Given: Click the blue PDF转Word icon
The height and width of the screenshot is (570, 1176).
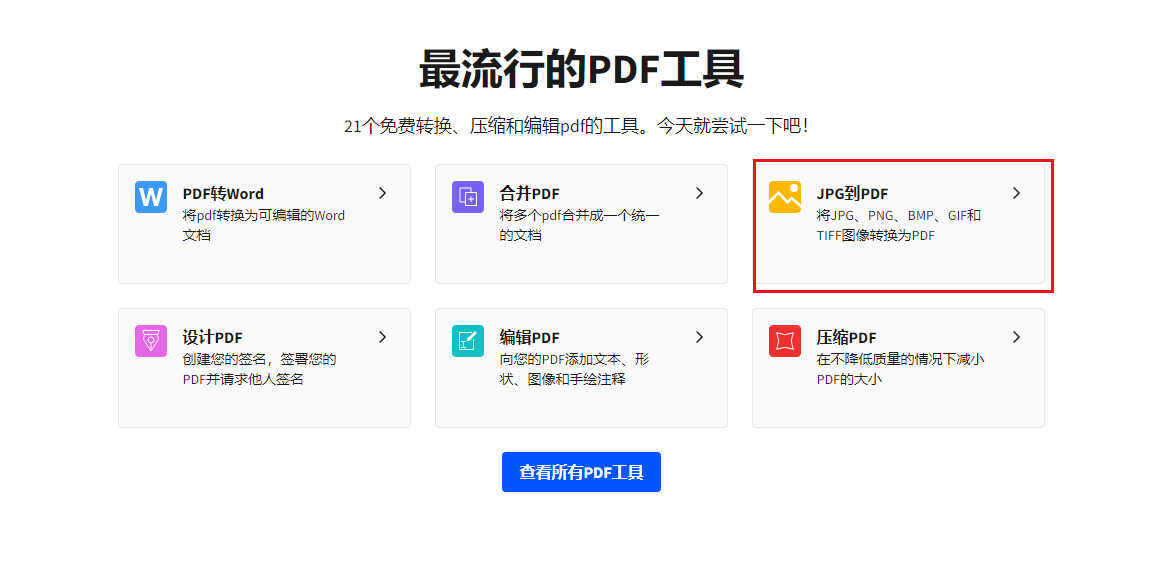Looking at the screenshot, I should [x=151, y=197].
